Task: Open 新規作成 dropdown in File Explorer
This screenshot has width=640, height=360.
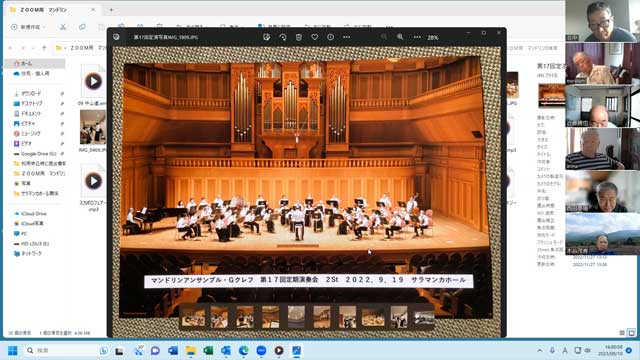Action: coord(29,27)
